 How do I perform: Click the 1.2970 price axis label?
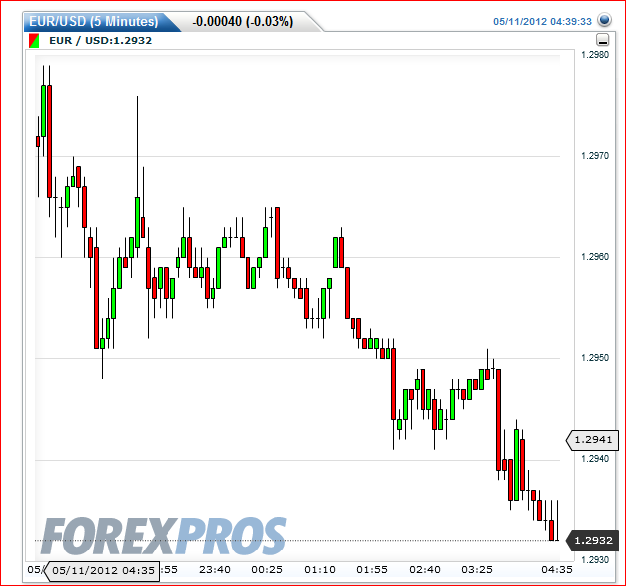click(595, 156)
